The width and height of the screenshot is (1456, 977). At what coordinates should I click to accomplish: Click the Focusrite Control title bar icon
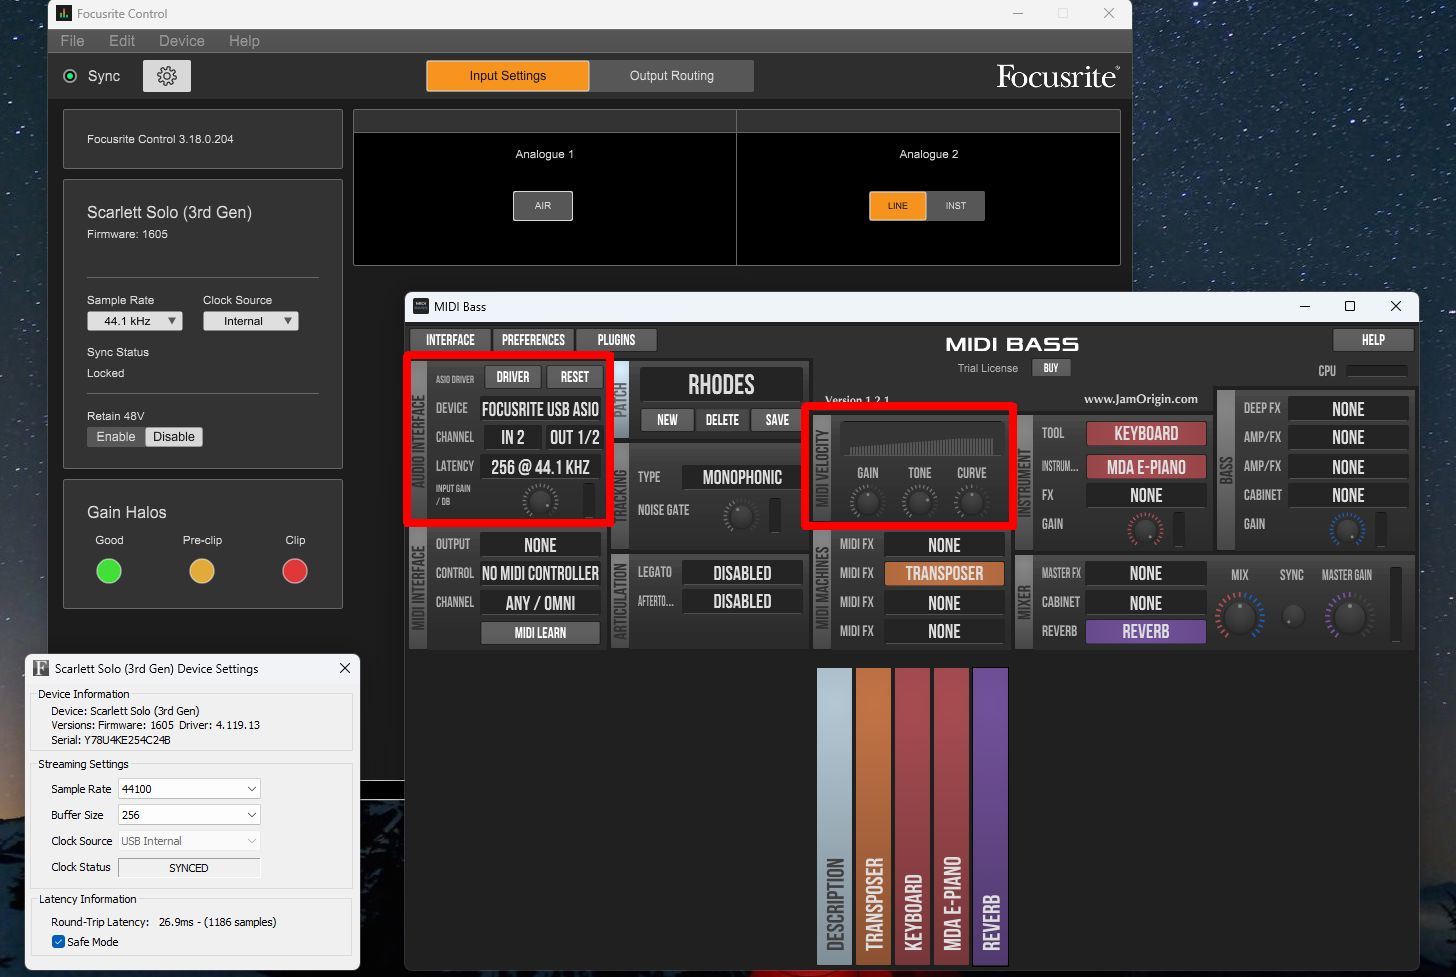click(x=64, y=13)
